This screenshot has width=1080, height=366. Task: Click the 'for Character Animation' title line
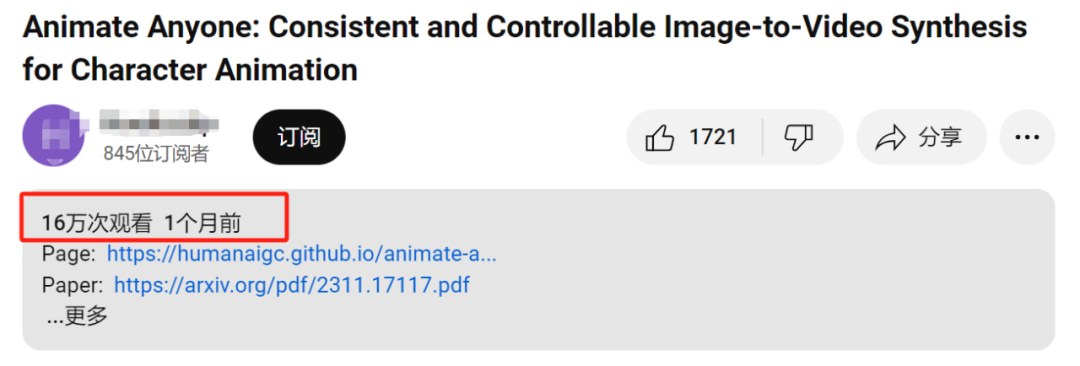(190, 70)
